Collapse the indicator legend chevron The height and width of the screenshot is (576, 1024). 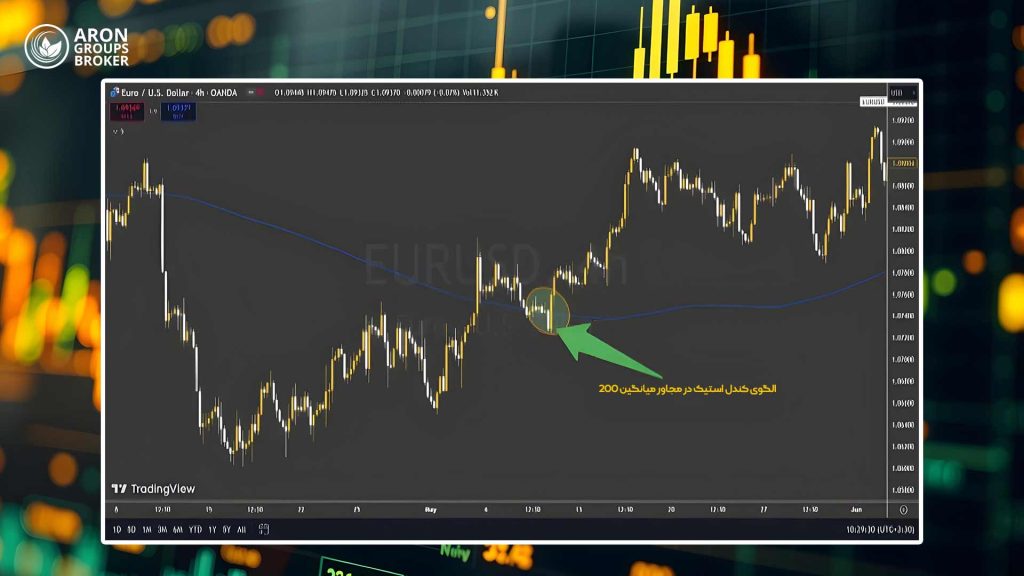(115, 131)
